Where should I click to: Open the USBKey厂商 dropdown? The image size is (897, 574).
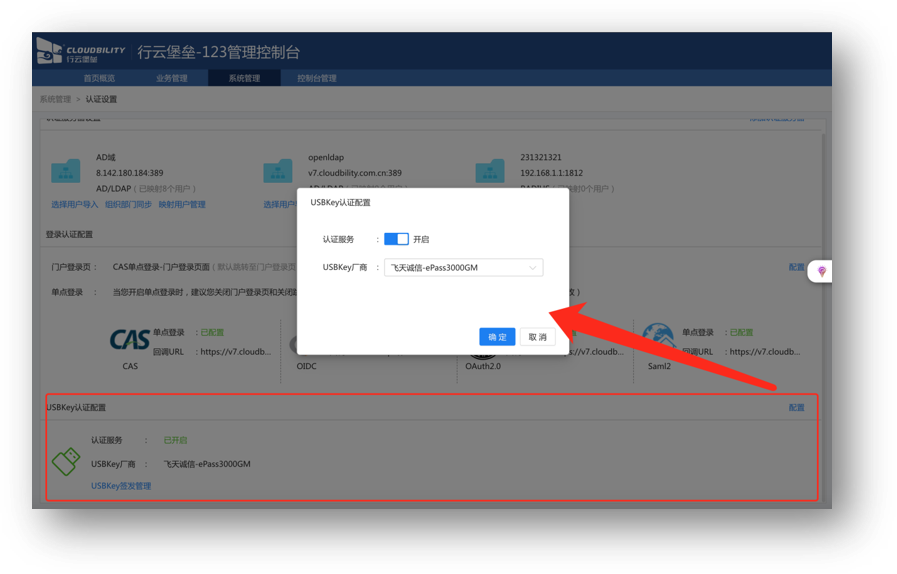(x=463, y=268)
